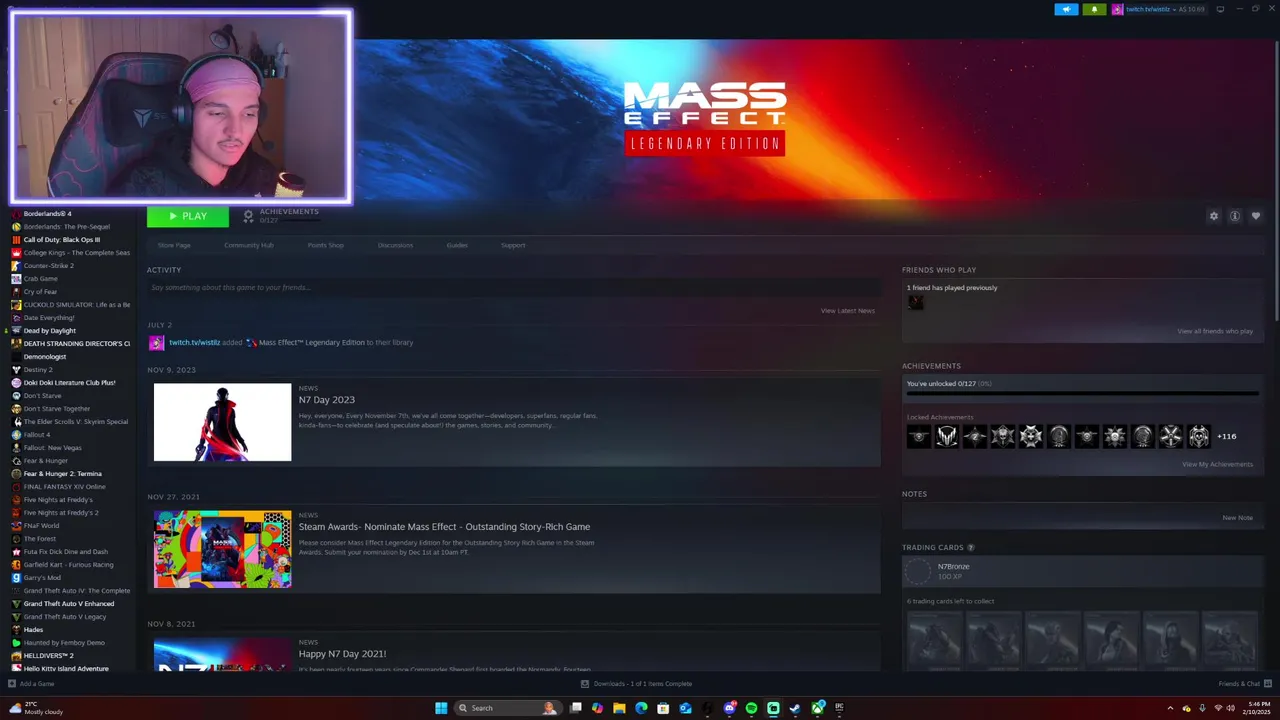This screenshot has width=1280, height=720.
Task: Click View Latest News link
Action: pos(848,311)
